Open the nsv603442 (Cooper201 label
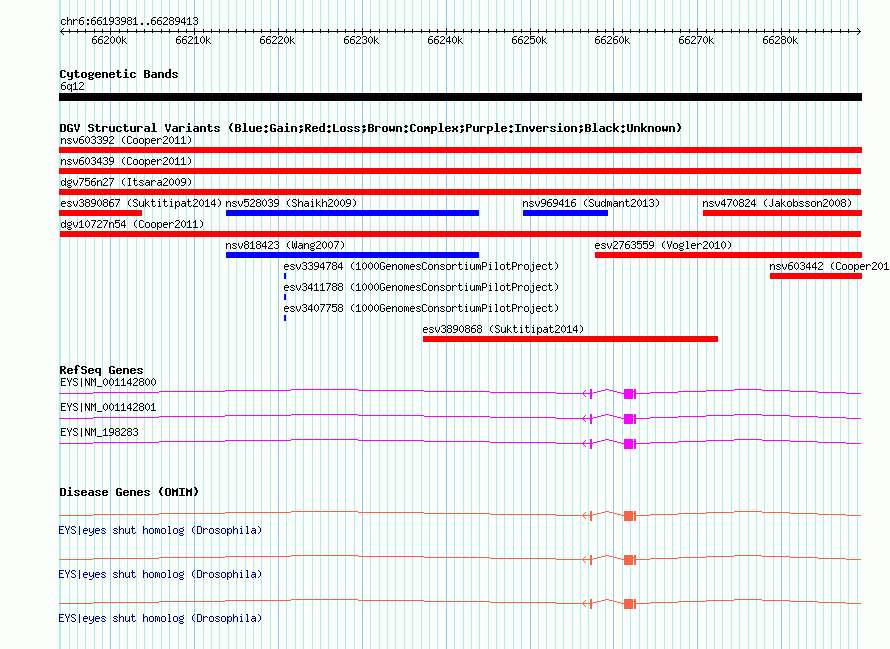 [x=829, y=266]
